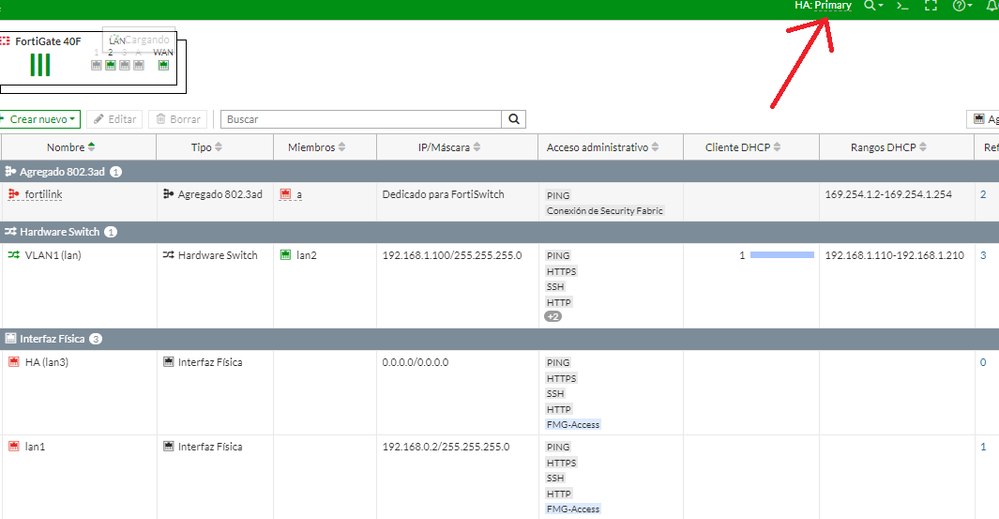
Task: Select IP 192.168.0.2/255.255.255.0 cell
Action: [x=446, y=447]
